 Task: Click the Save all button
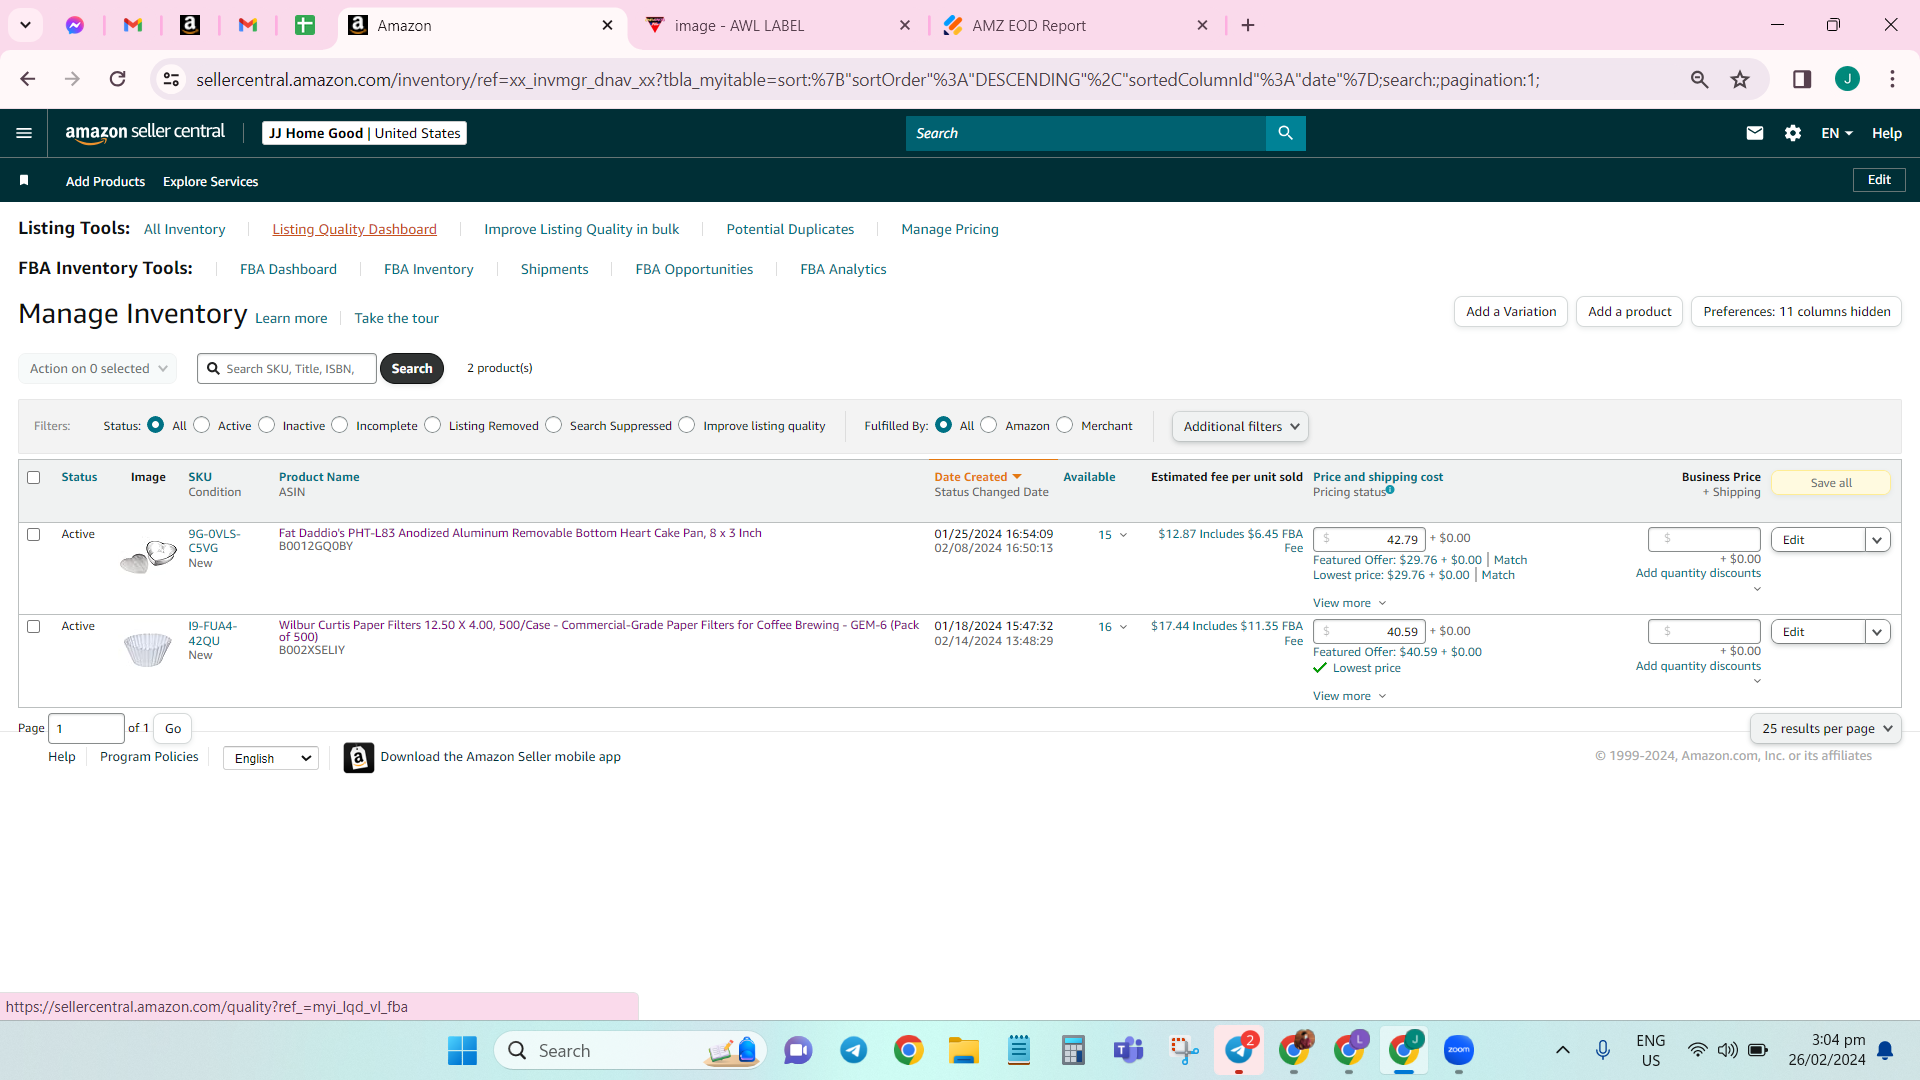[x=1831, y=483]
